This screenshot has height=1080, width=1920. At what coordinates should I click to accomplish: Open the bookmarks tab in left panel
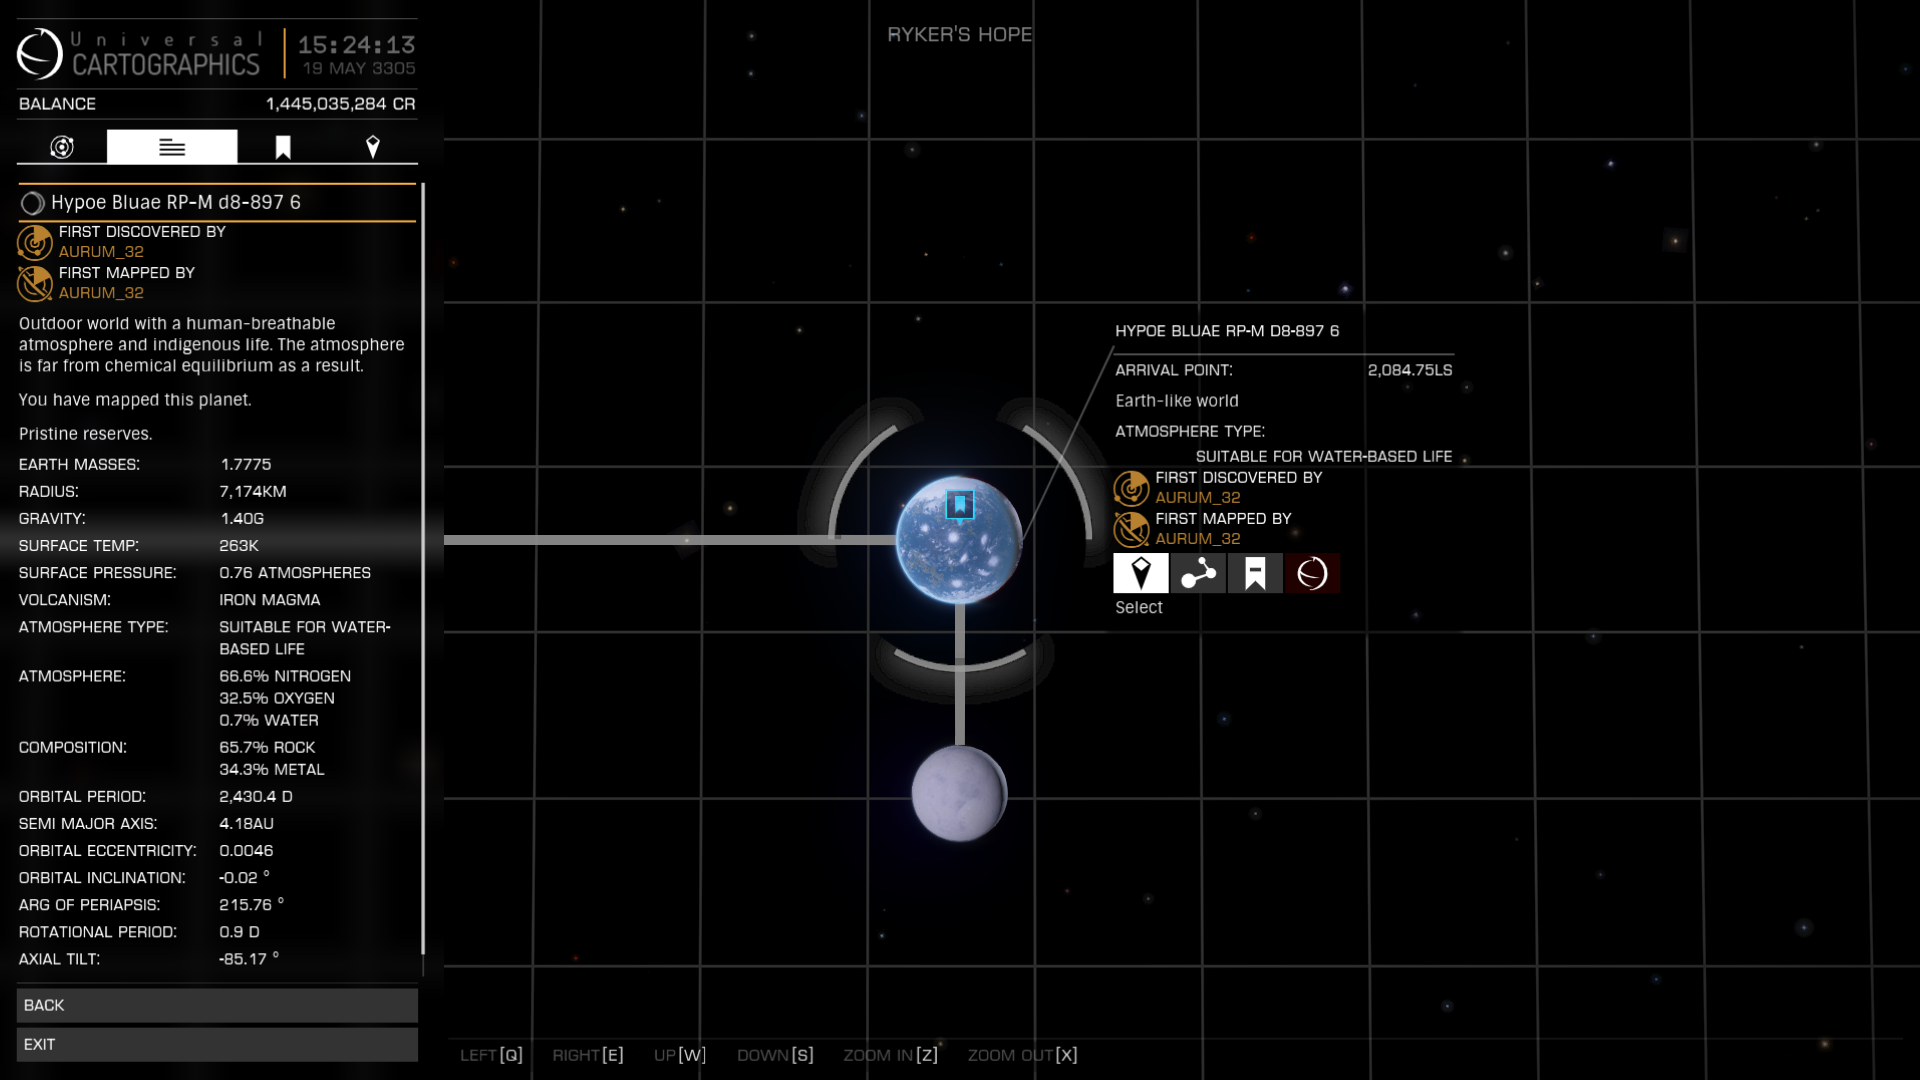283,147
